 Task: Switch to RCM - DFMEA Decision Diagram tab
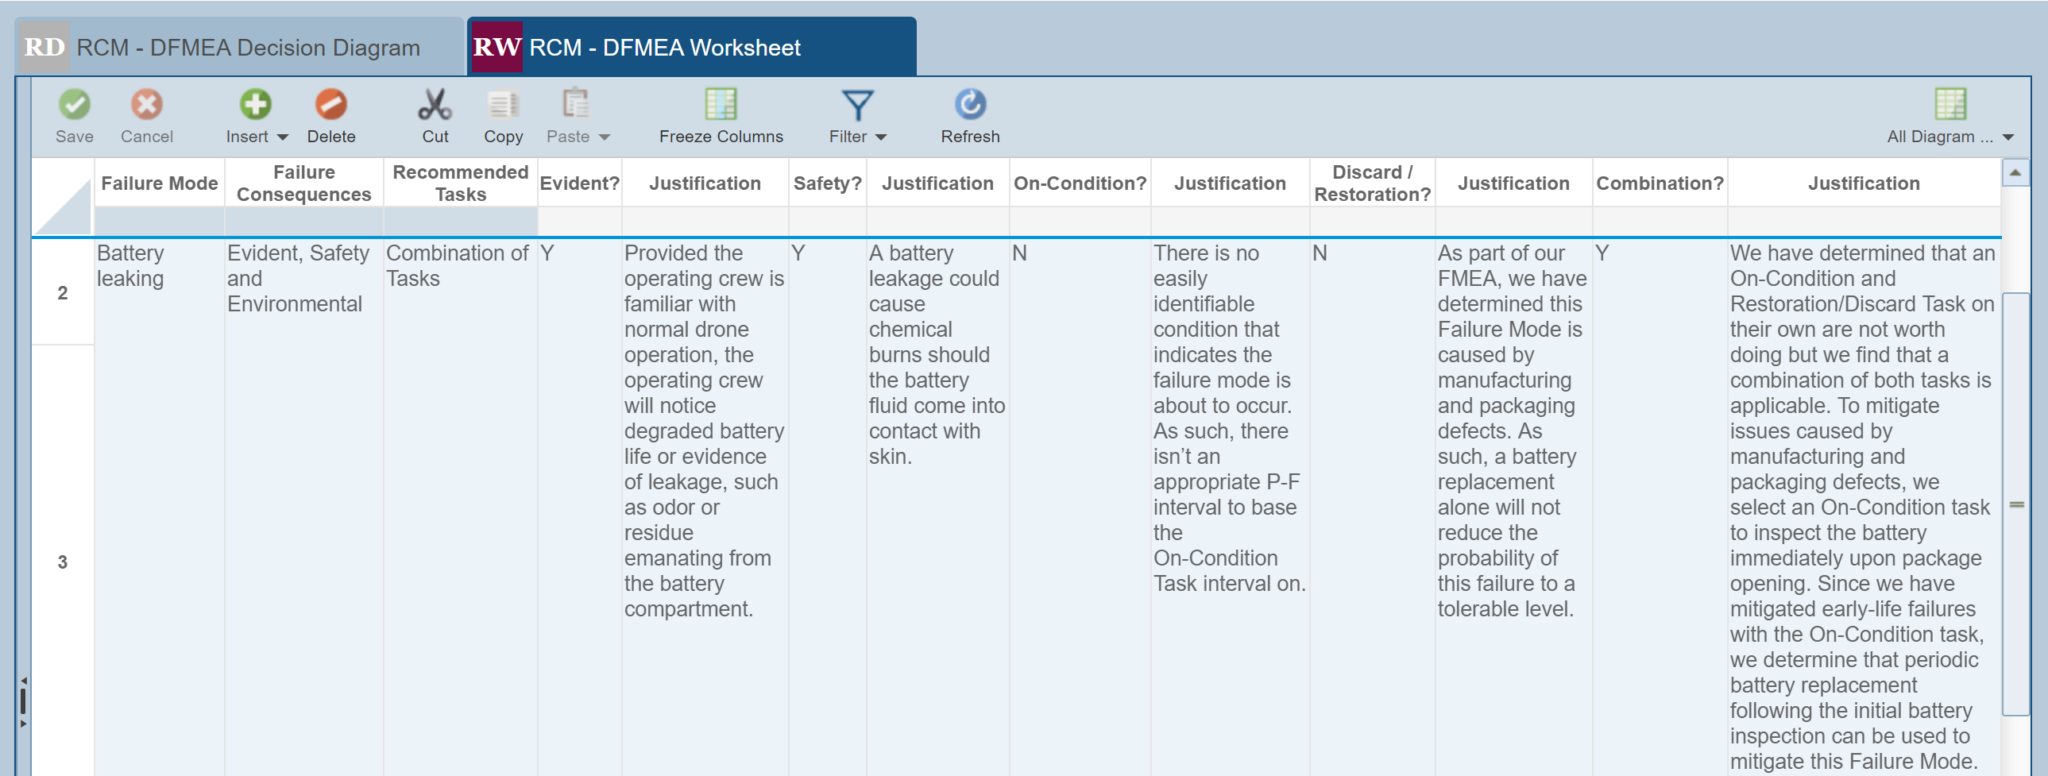click(x=240, y=48)
